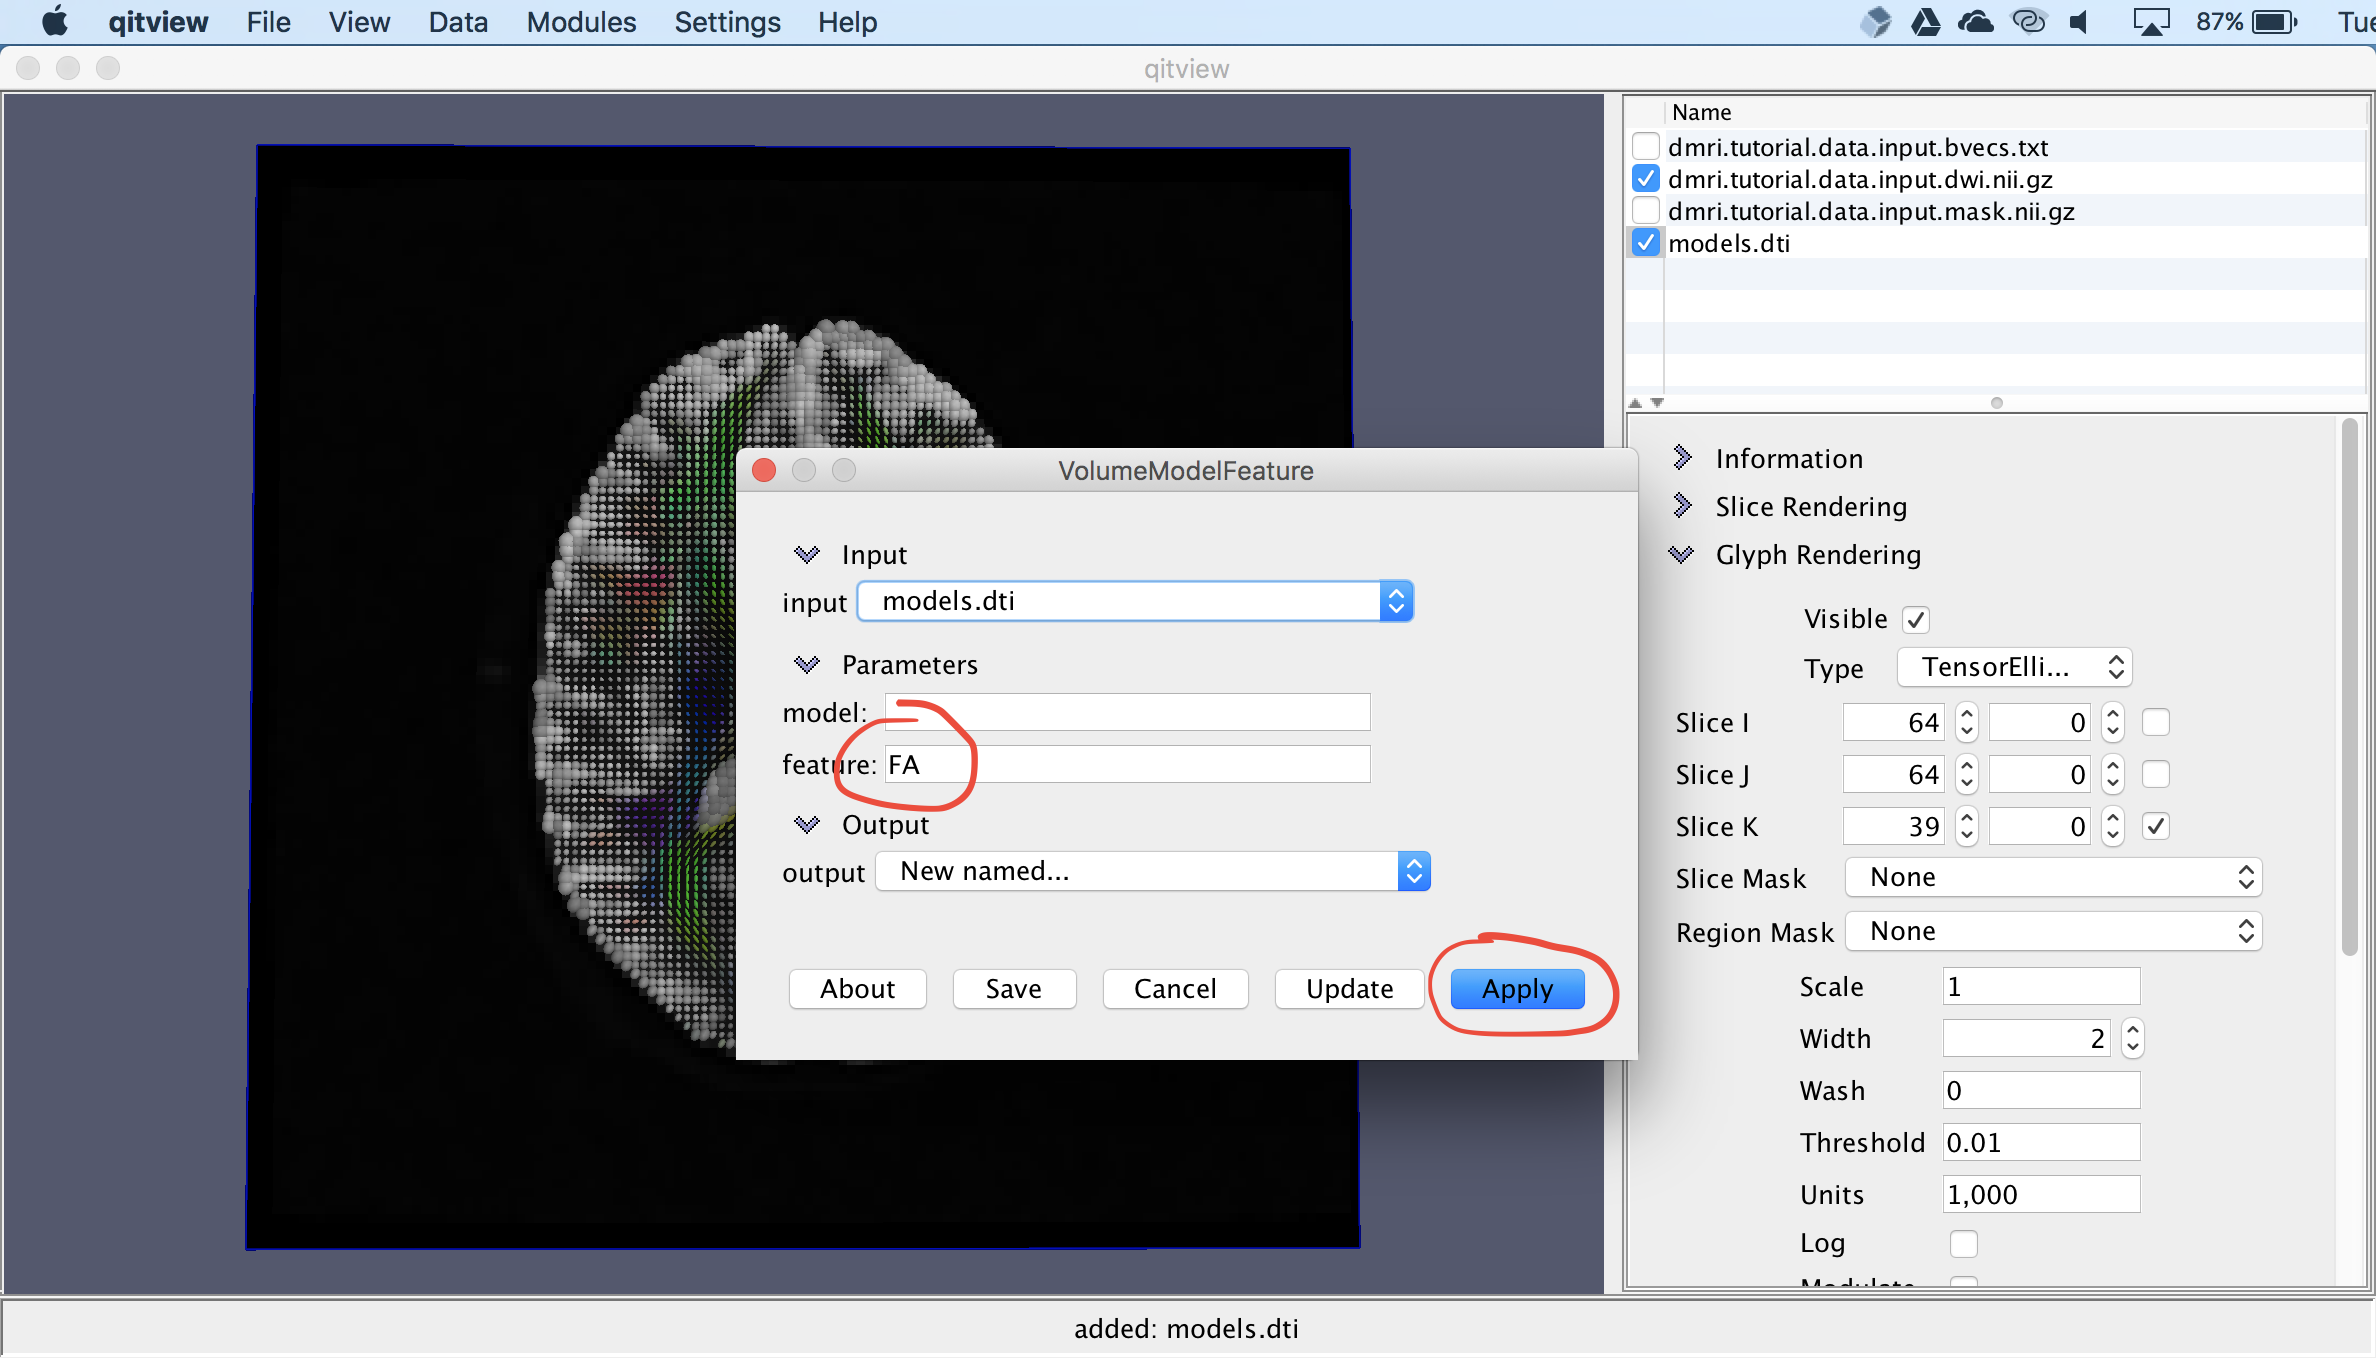Click the Creative Cloud menu bar icon
Viewport: 2376px width, 1358px height.
pyautogui.click(x=2028, y=22)
